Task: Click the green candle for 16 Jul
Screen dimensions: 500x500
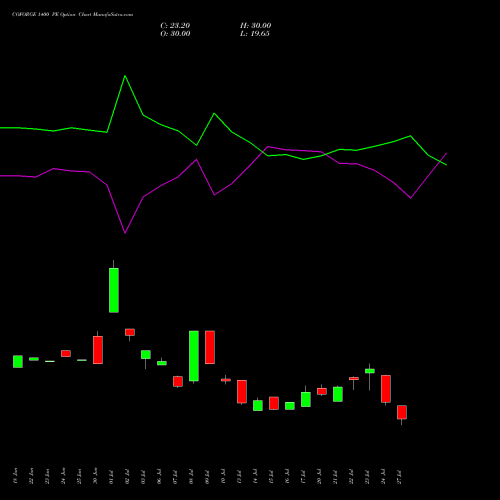Action: click(290, 406)
